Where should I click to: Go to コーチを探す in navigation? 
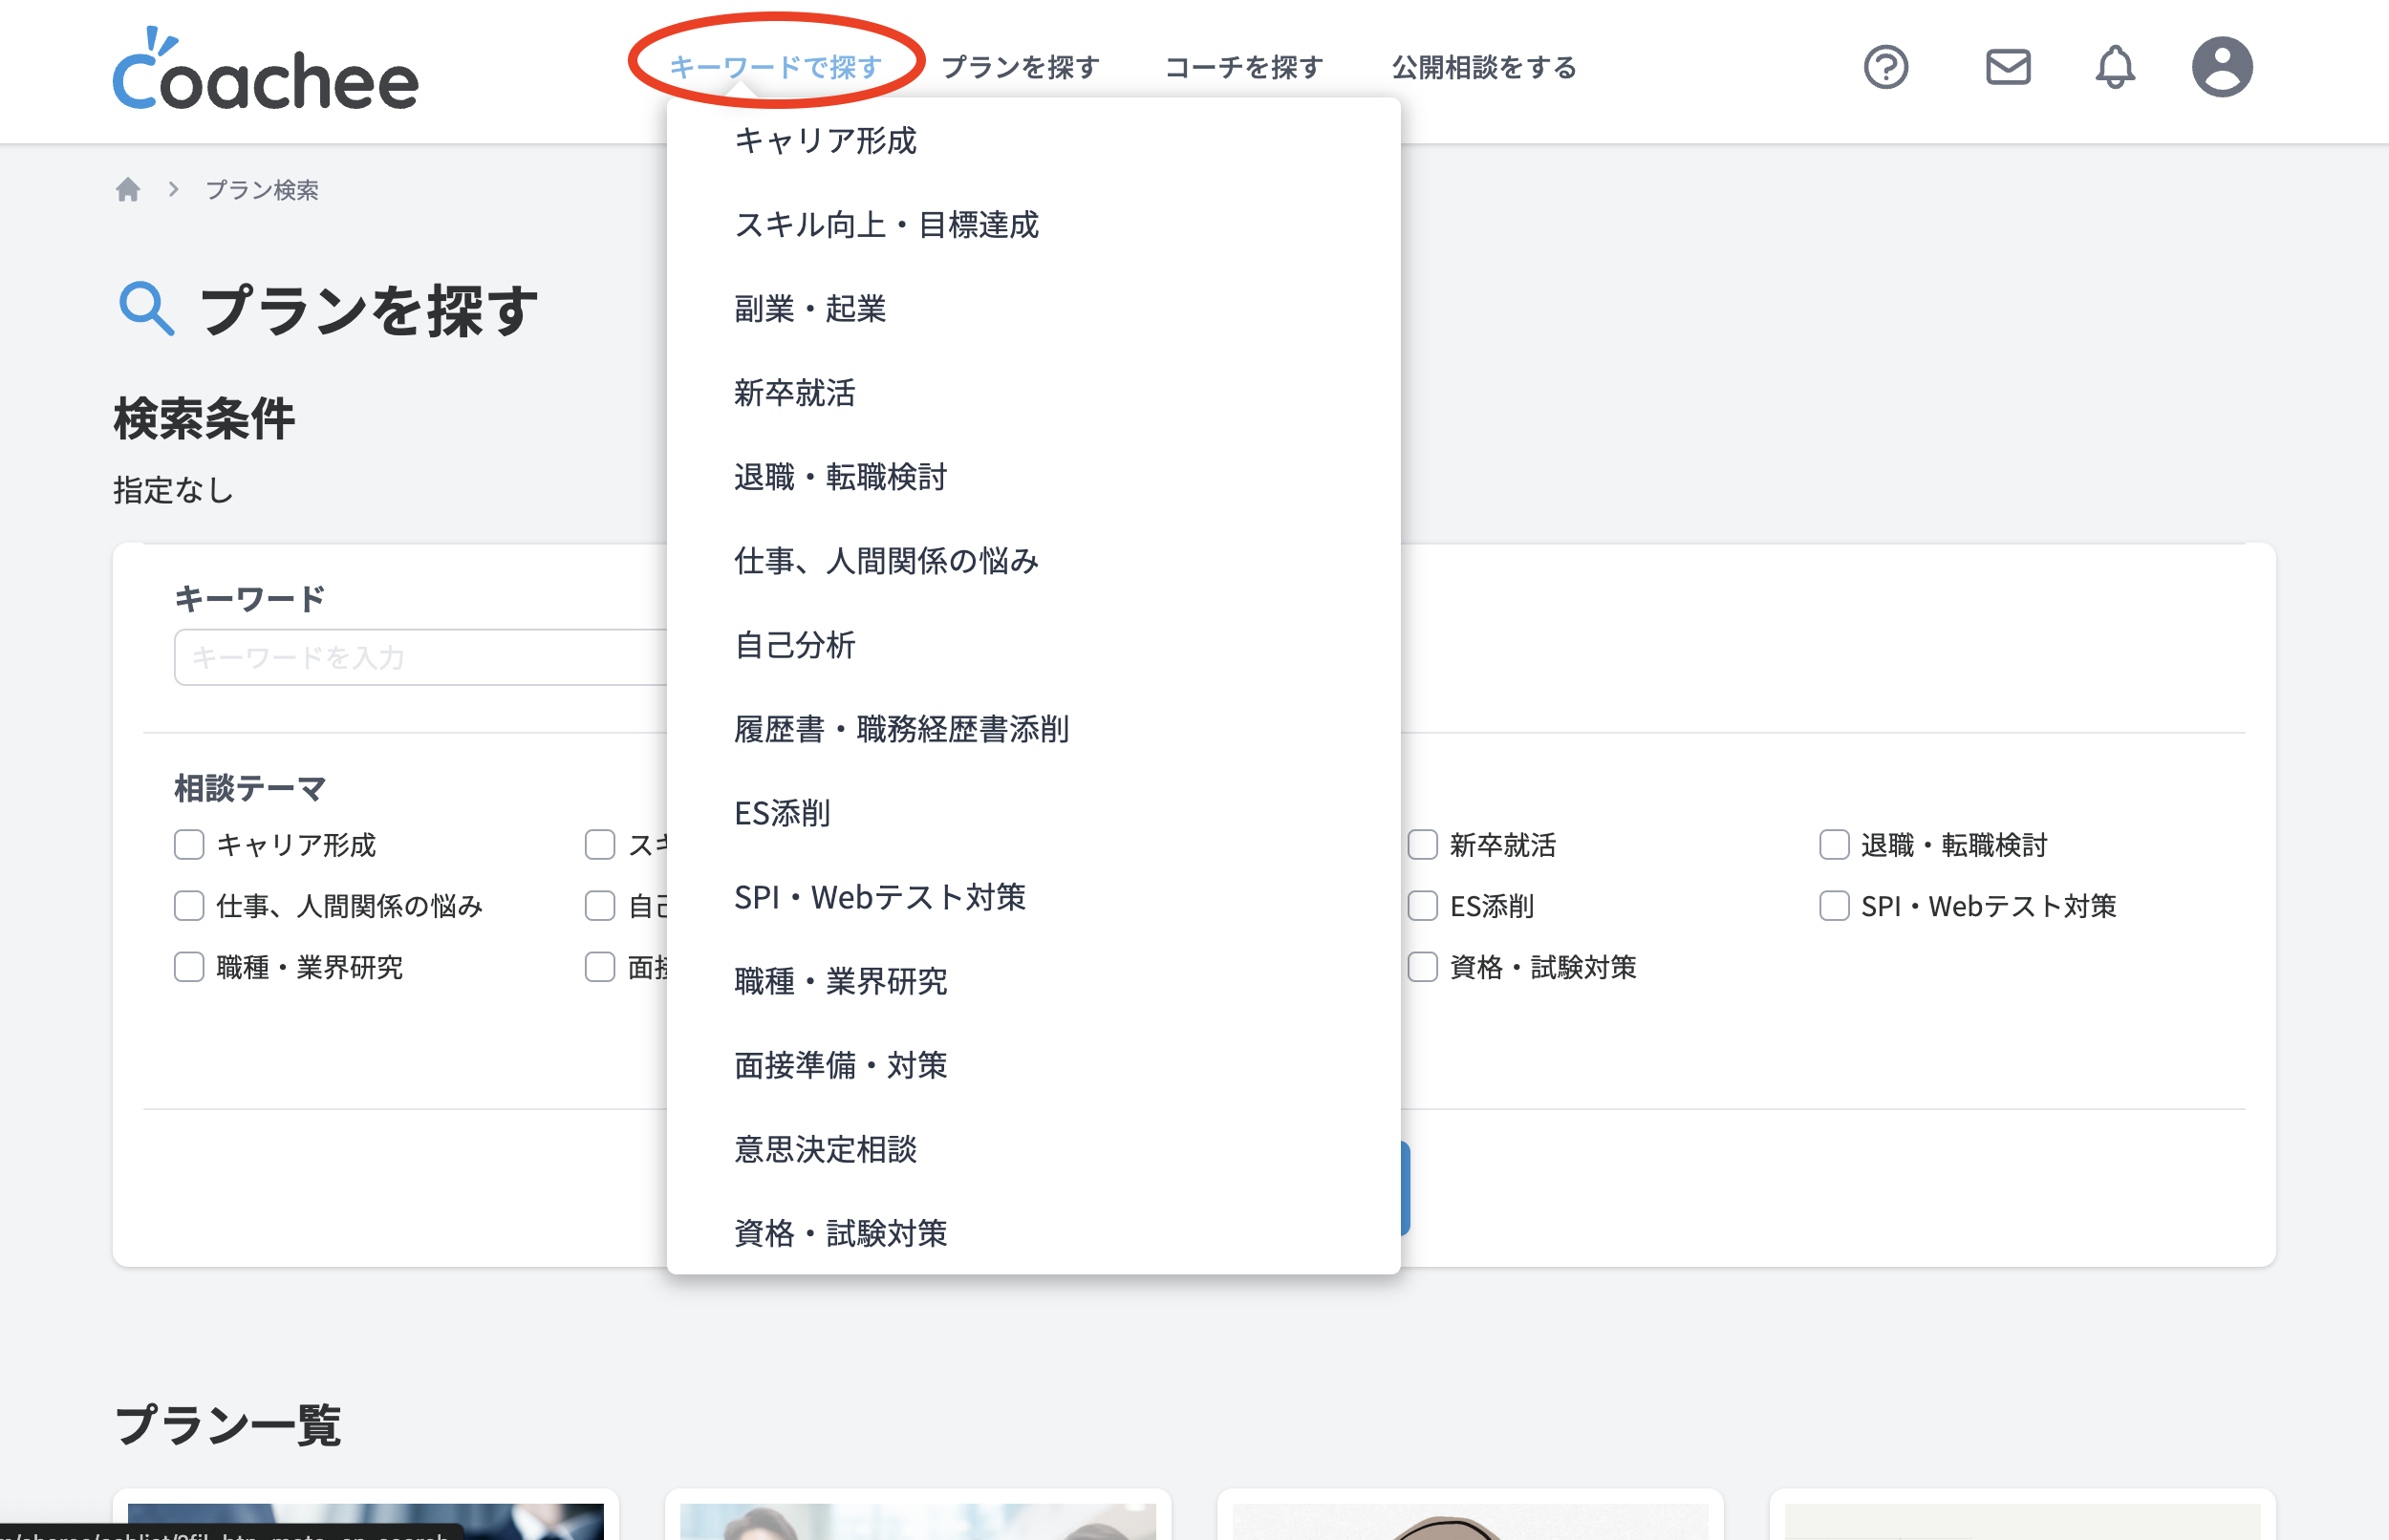pyautogui.click(x=1244, y=68)
